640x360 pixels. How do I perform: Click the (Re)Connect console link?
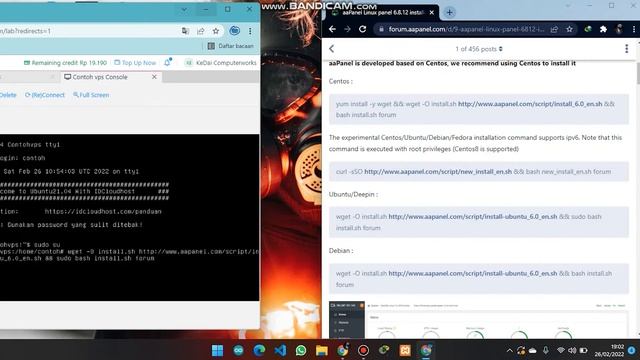[45, 95]
